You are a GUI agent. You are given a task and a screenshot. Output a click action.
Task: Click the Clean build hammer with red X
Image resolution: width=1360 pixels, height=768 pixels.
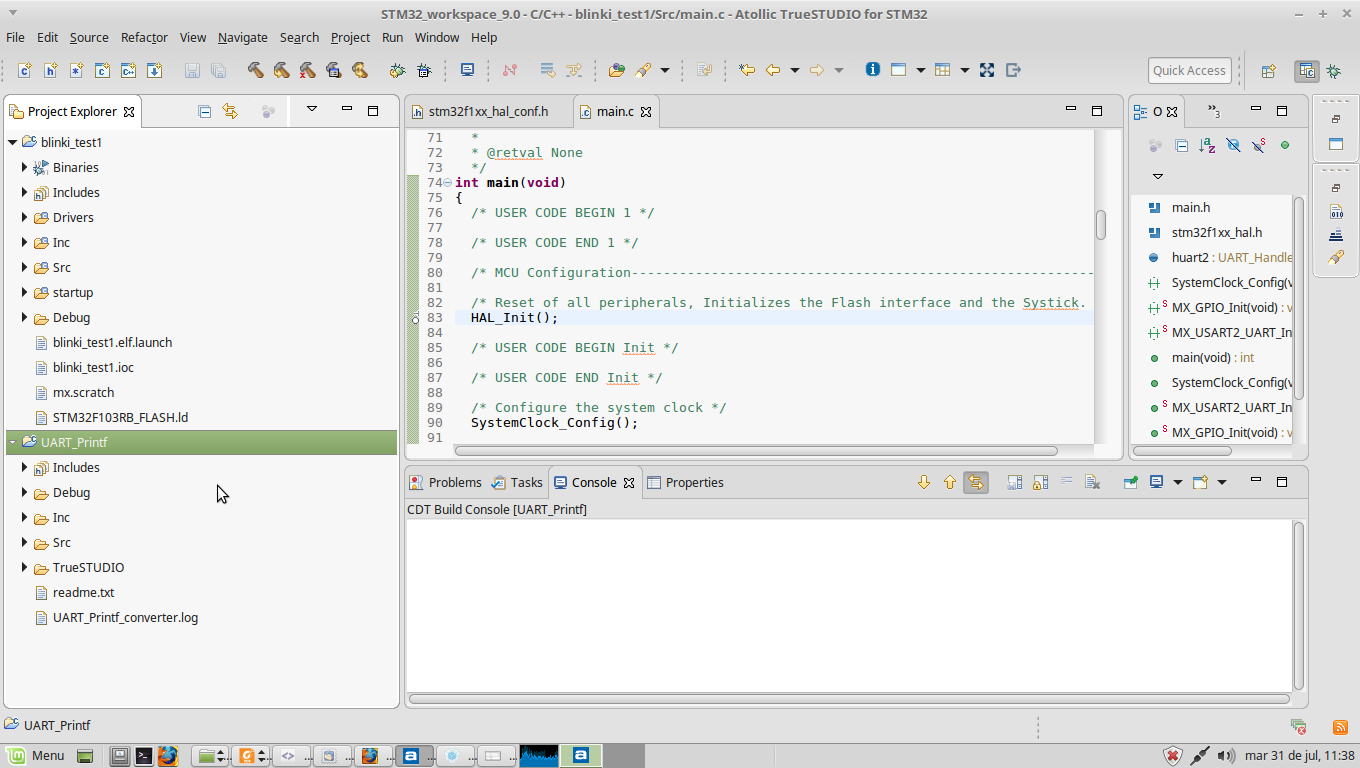coord(308,70)
